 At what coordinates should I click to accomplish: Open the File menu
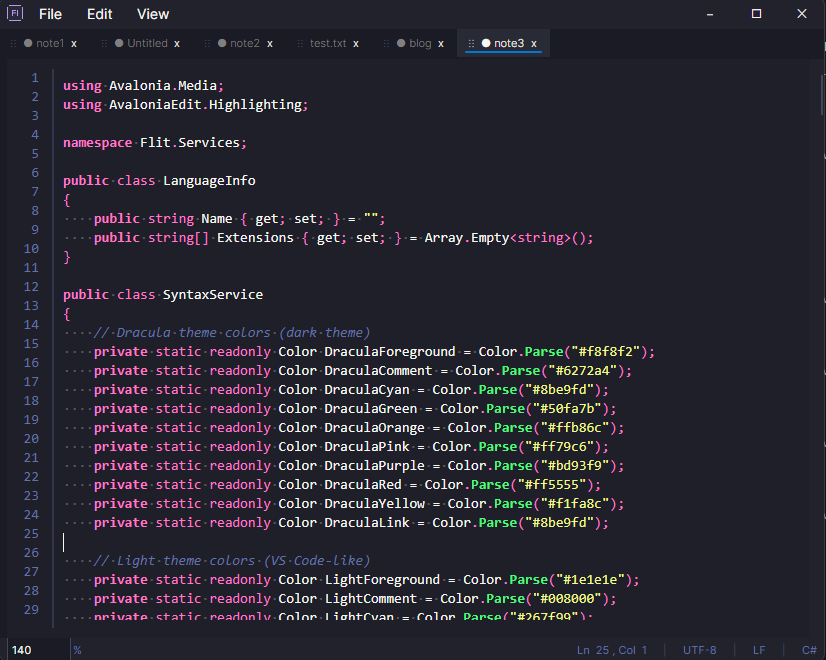click(50, 14)
